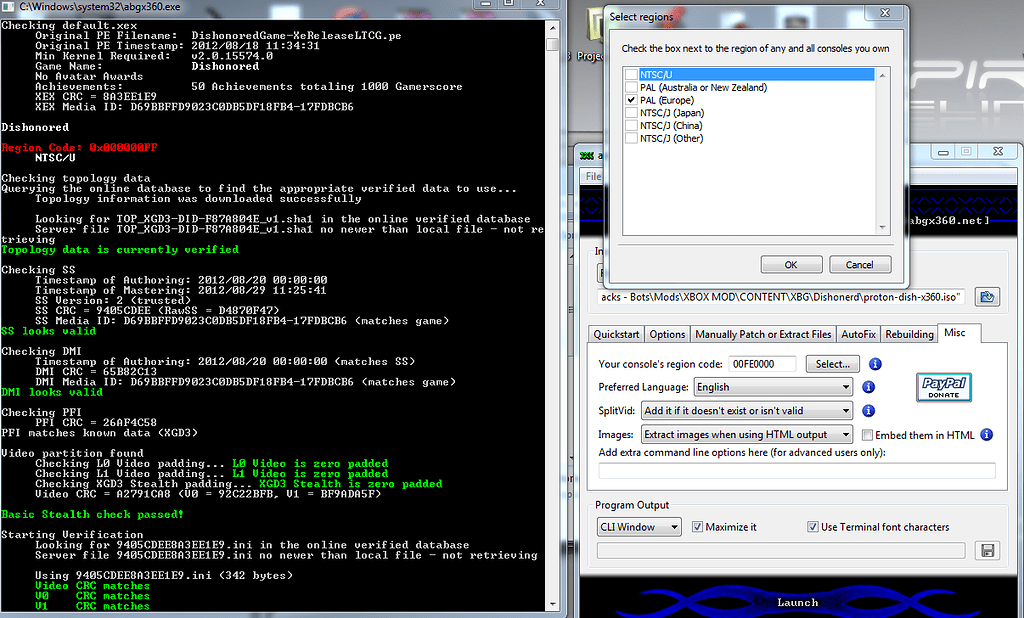Click the info icon beside region code Select button

pyautogui.click(x=875, y=364)
